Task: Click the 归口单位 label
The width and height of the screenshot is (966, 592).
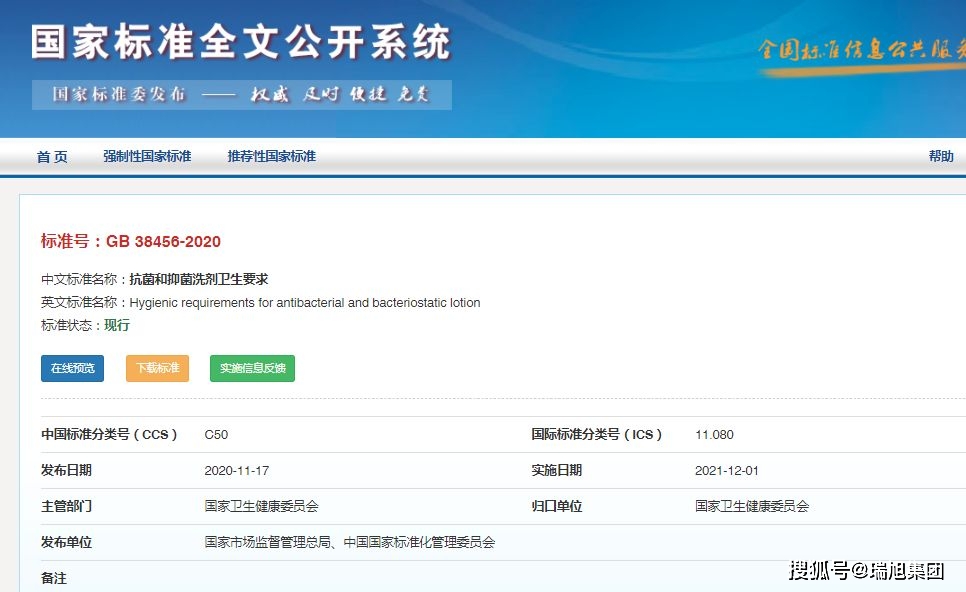Action: click(557, 506)
